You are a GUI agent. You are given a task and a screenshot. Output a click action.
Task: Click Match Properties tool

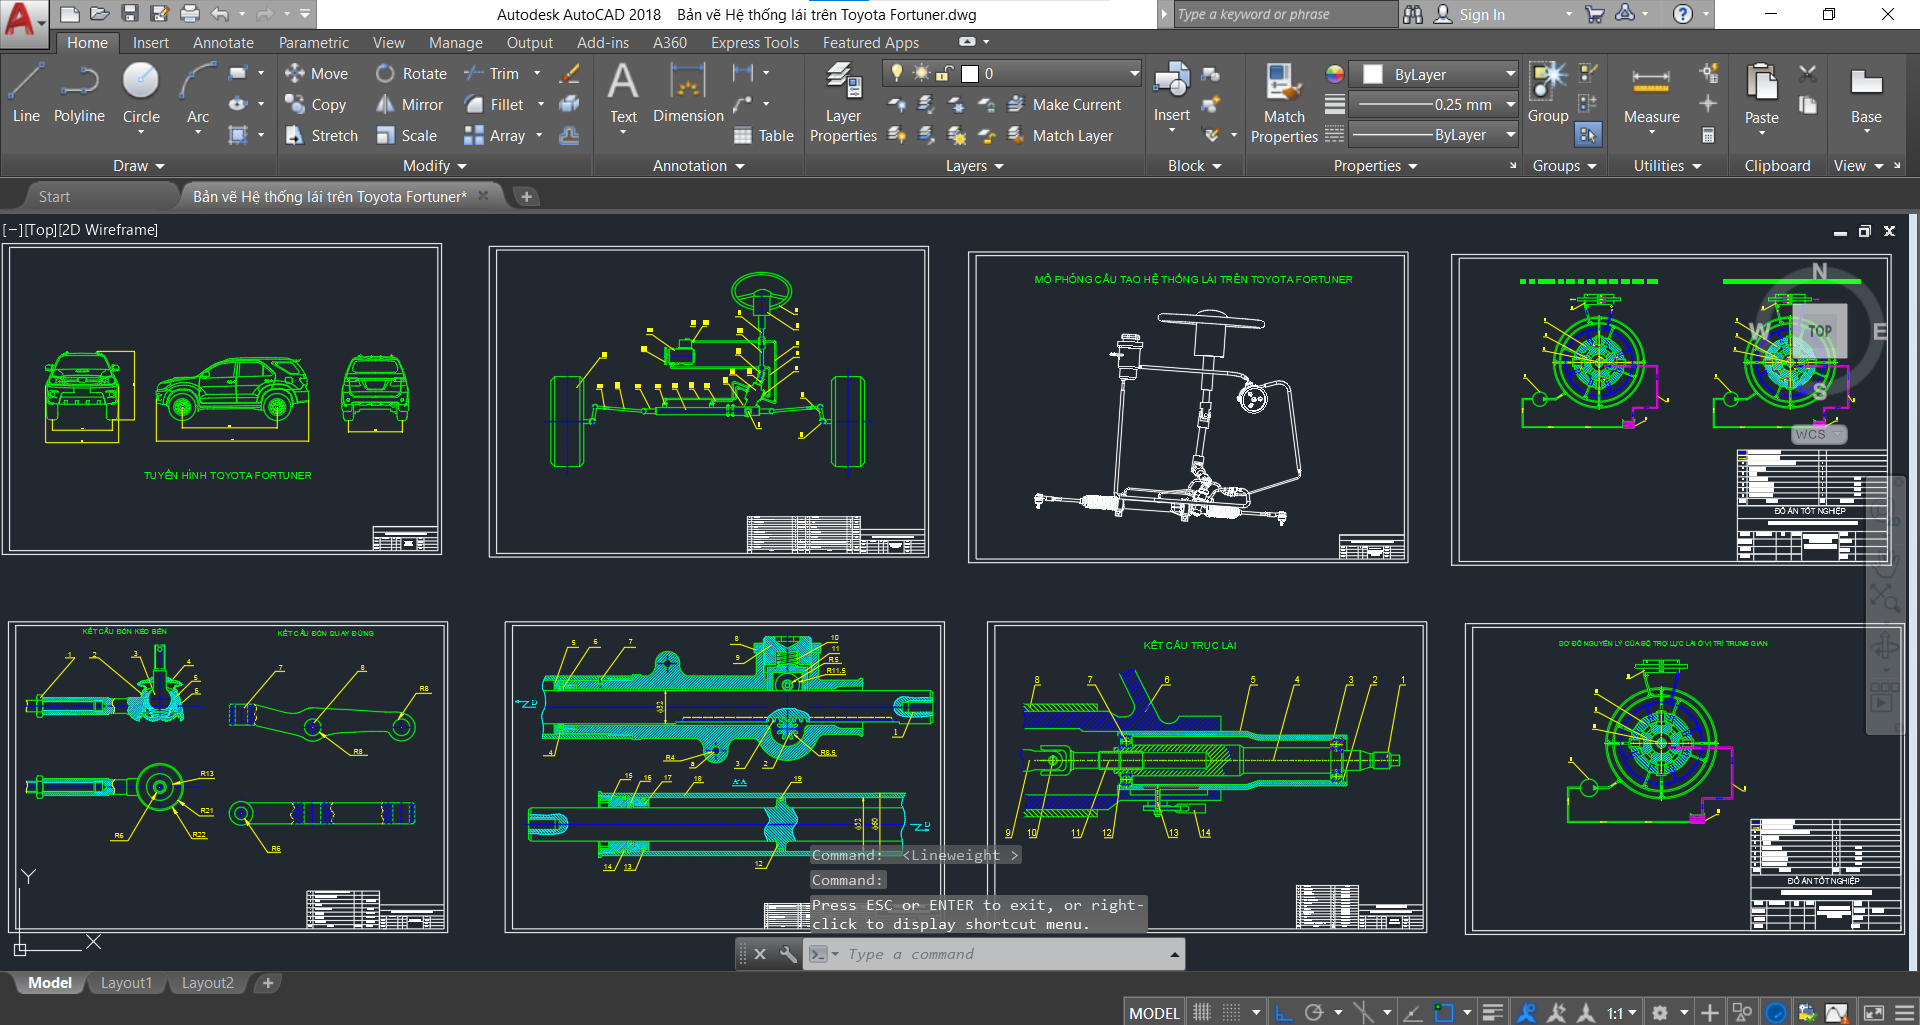pyautogui.click(x=1284, y=103)
